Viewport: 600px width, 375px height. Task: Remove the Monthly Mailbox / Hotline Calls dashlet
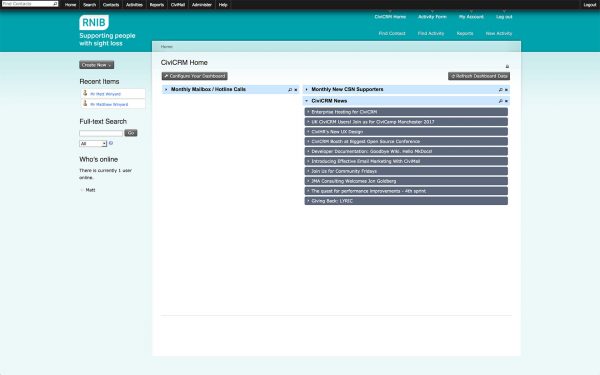[x=296, y=90]
